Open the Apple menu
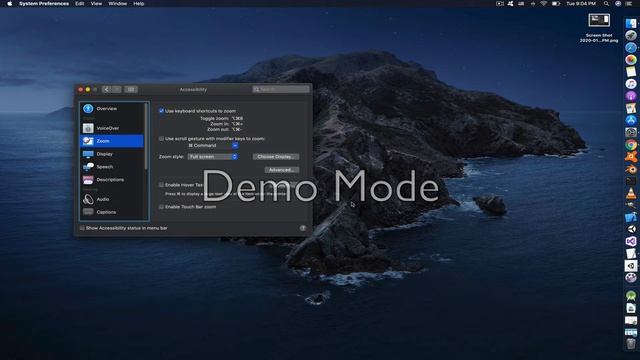This screenshot has width=640, height=360. coord(10,4)
